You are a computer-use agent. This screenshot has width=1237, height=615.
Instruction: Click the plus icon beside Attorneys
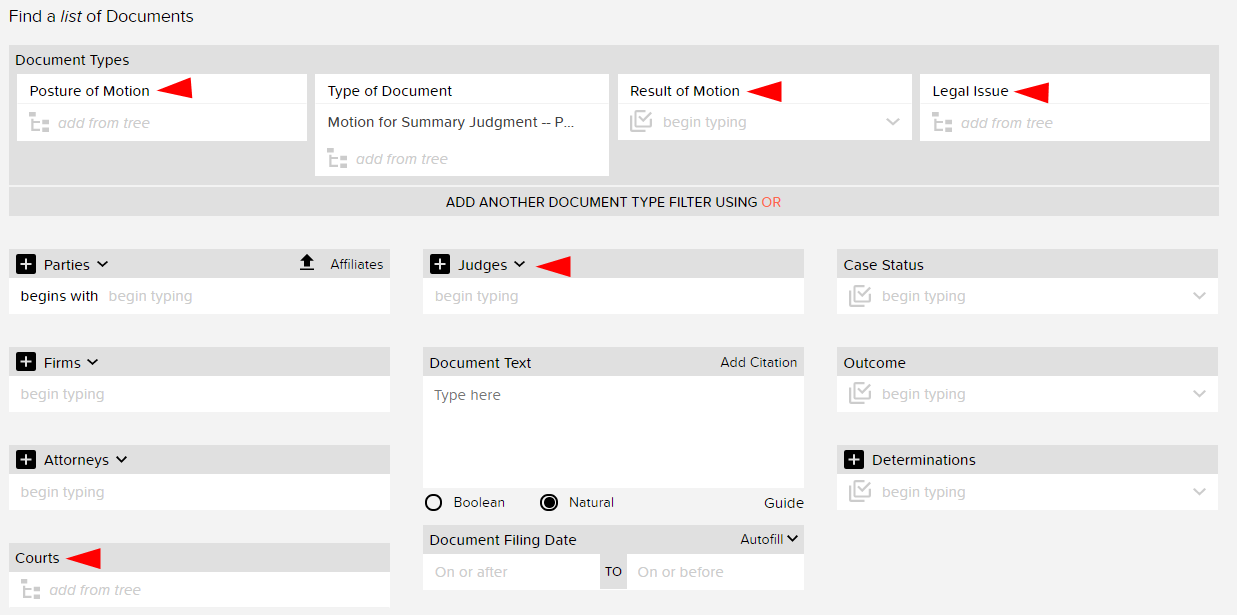(27, 460)
